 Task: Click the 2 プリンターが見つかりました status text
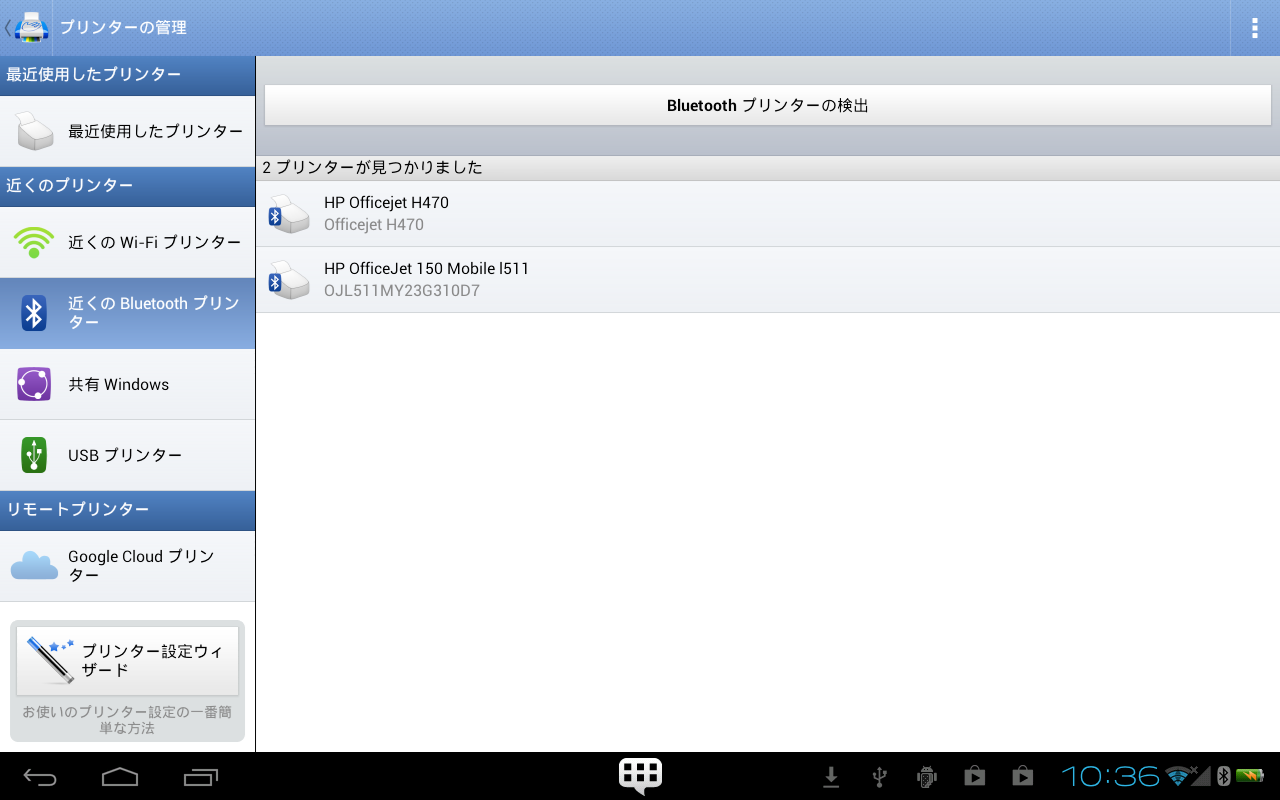tap(373, 167)
